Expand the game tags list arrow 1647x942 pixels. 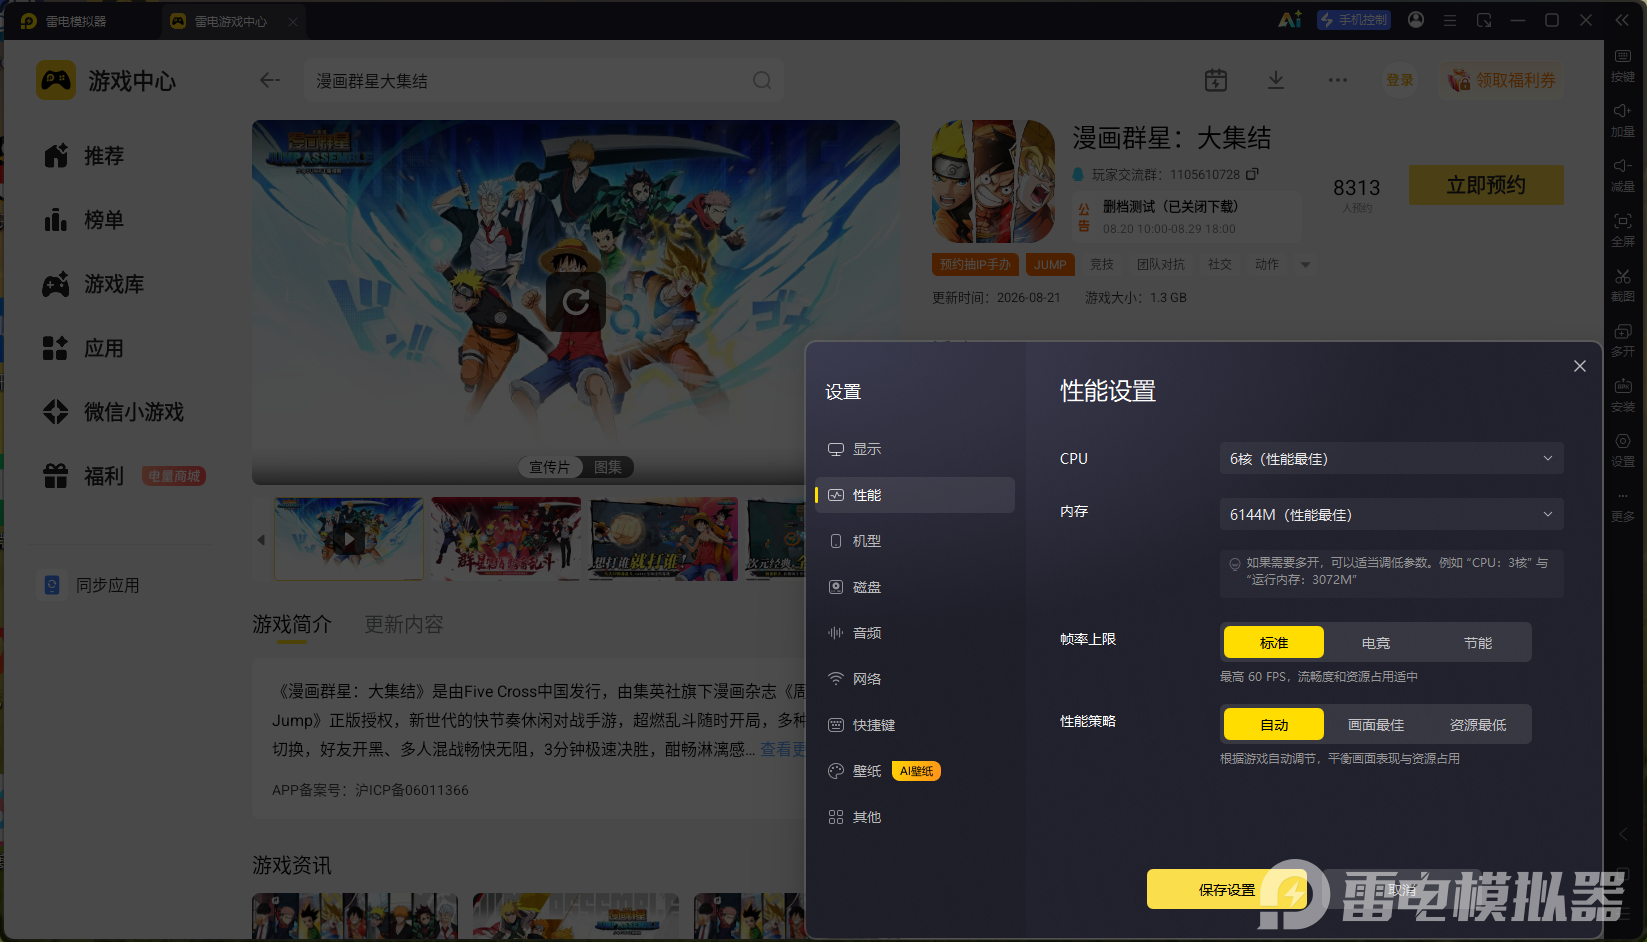[1305, 265]
